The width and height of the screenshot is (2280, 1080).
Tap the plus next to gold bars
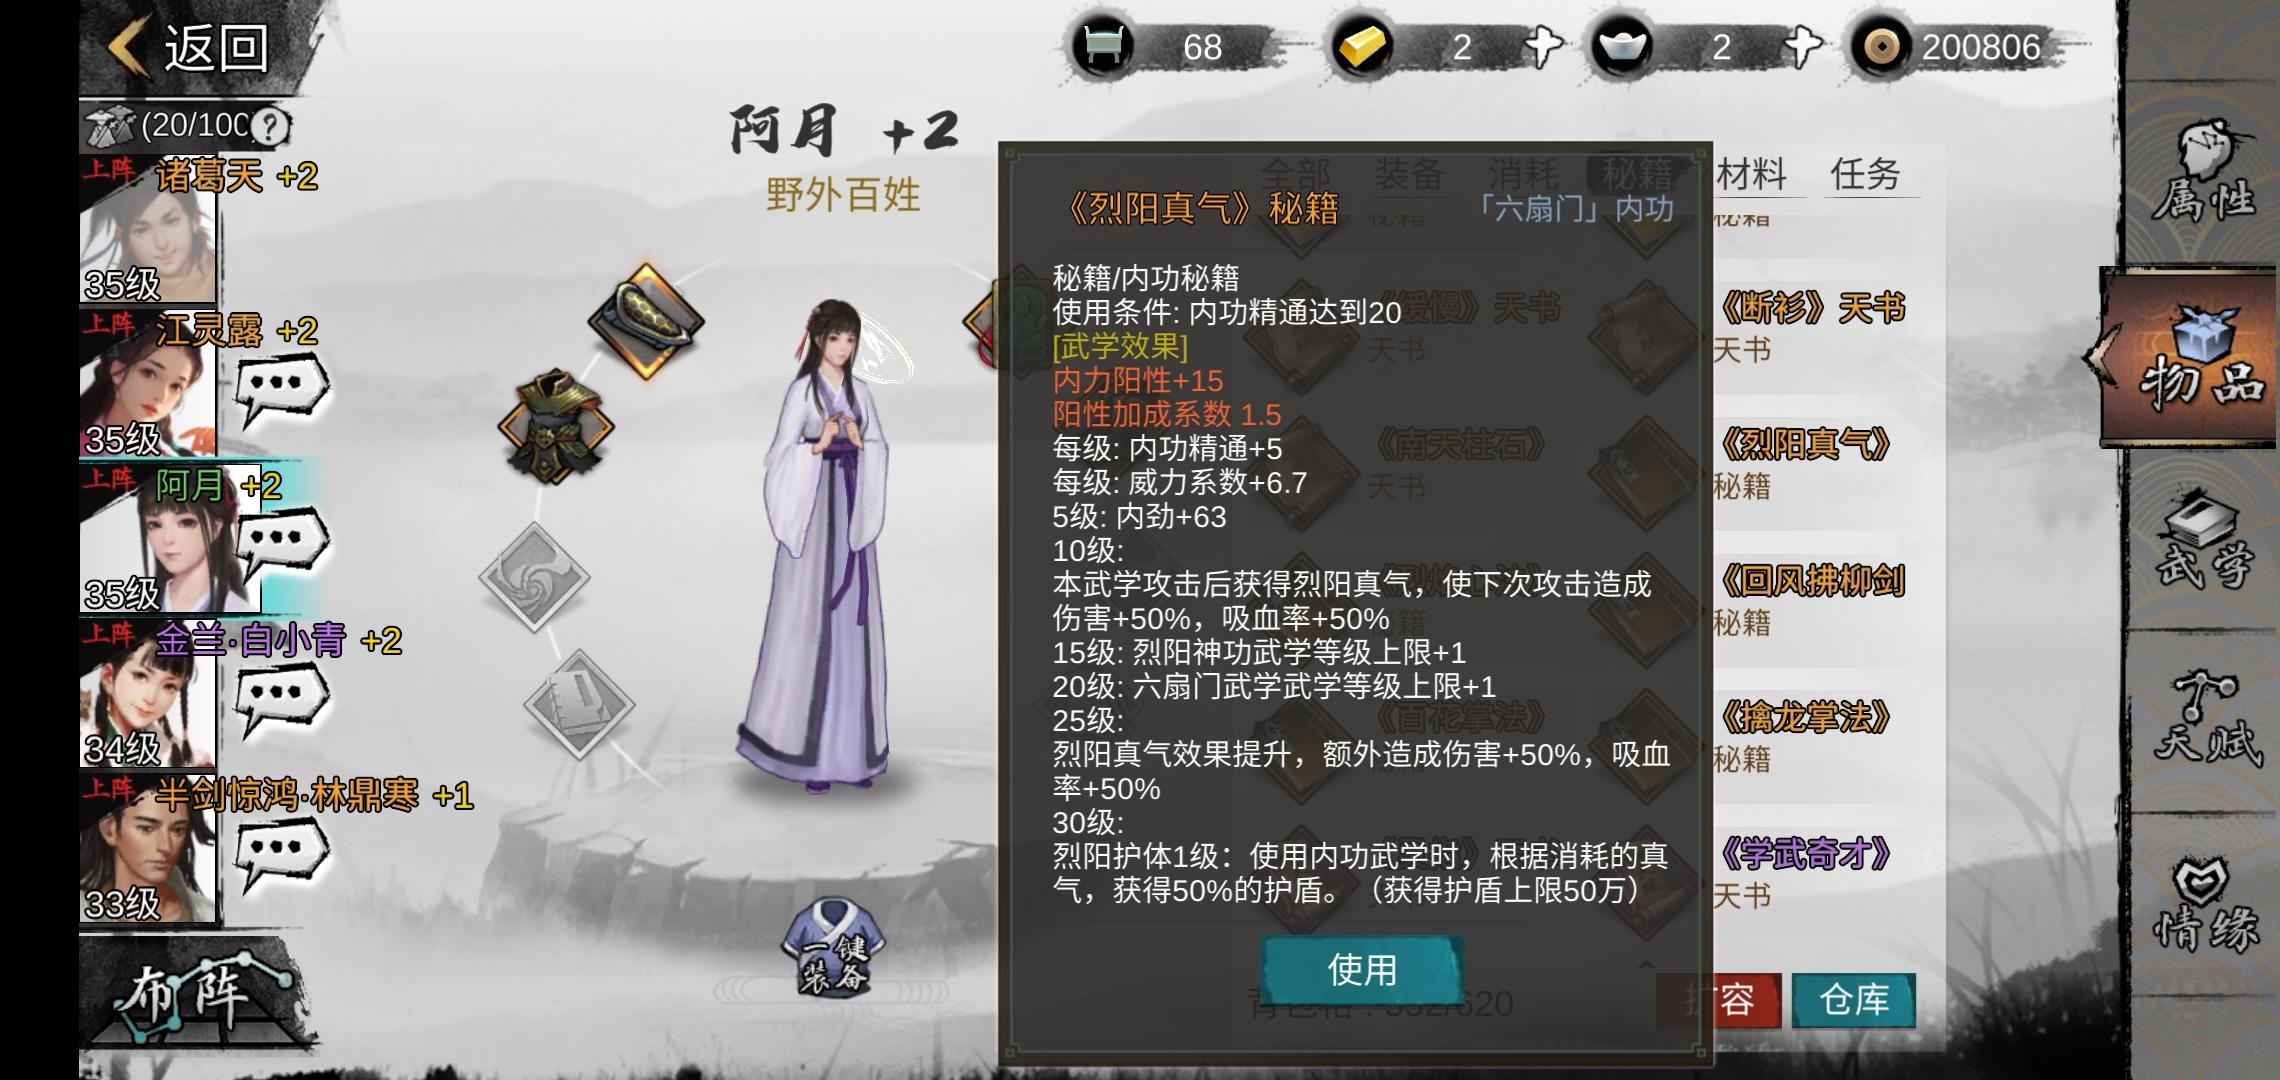[1542, 46]
